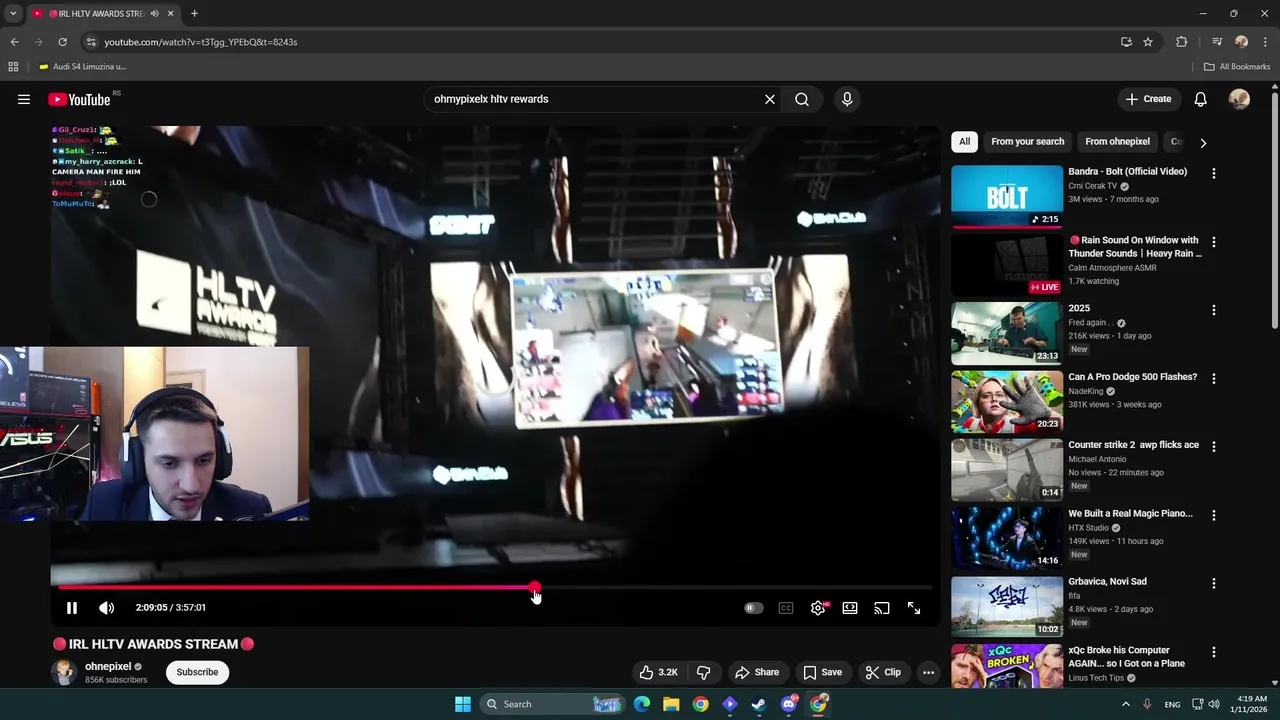Click the magnifier search button
Viewport: 1280px width, 720px height.
(x=802, y=99)
